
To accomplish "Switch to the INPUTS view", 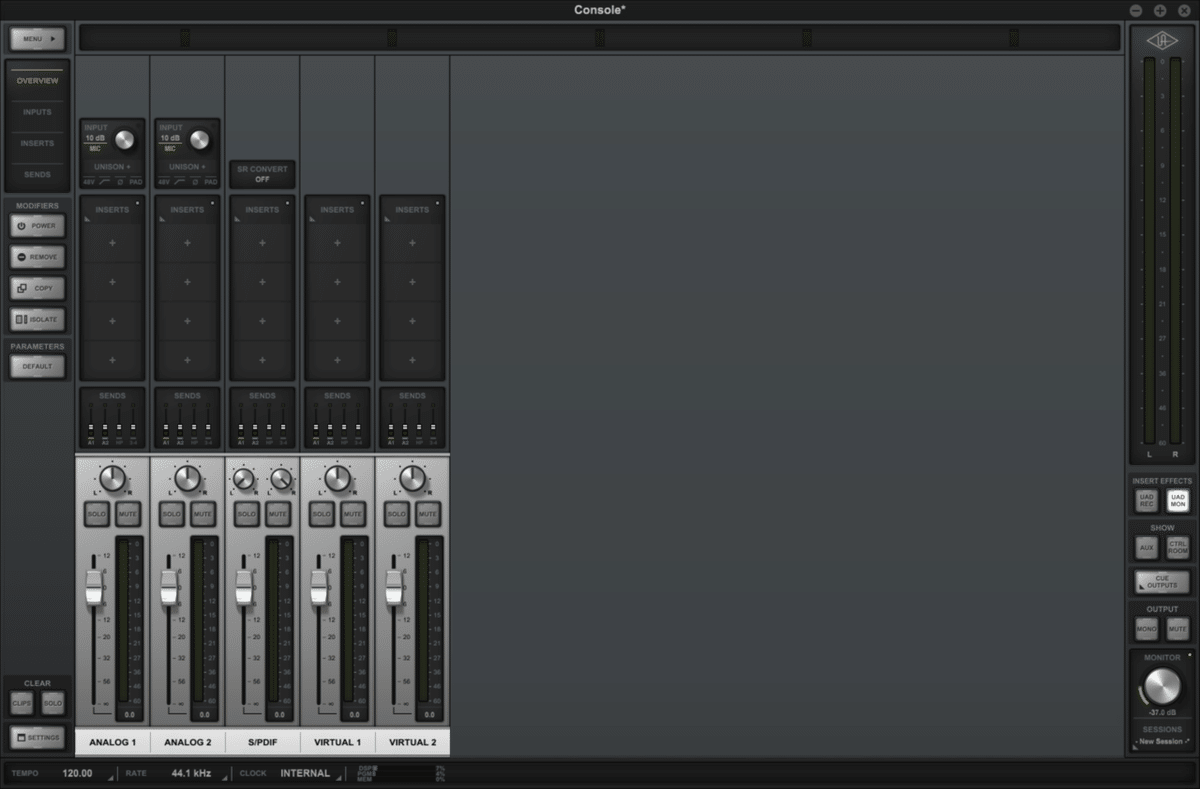I will point(37,112).
